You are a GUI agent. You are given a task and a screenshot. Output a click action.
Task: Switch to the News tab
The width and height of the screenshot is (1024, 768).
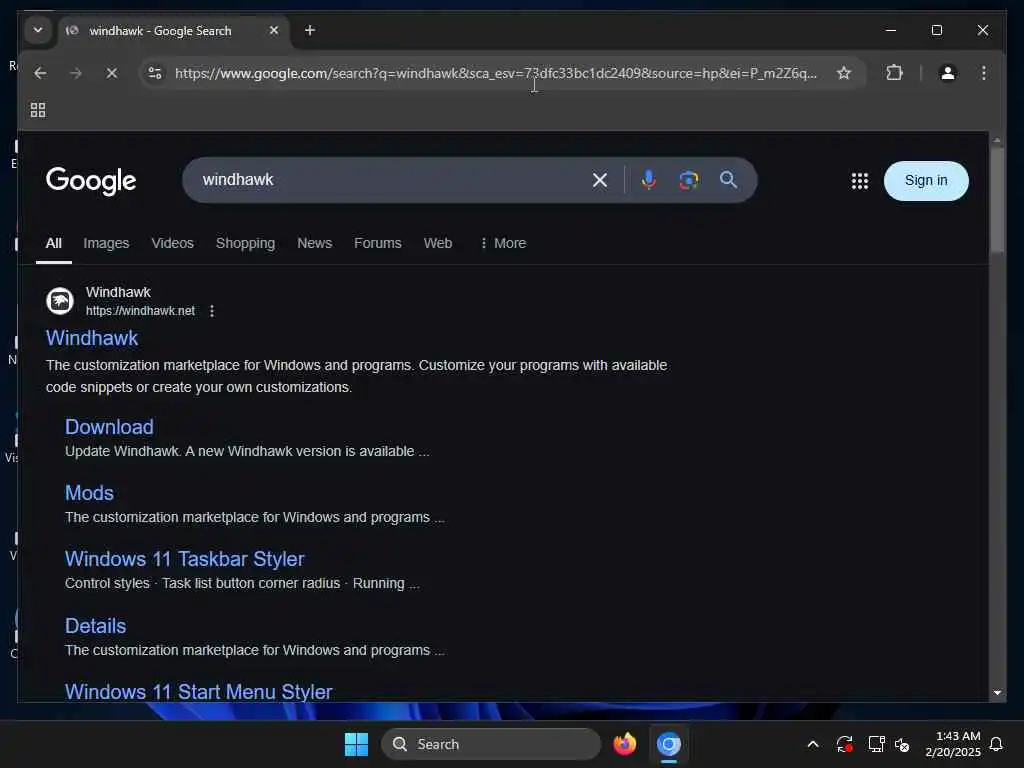click(314, 244)
